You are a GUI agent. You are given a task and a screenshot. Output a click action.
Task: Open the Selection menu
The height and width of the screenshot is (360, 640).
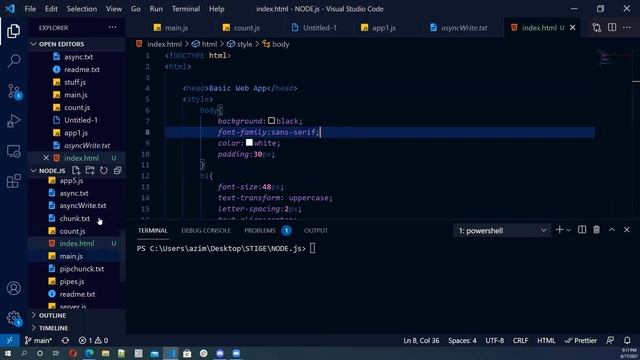[82, 9]
